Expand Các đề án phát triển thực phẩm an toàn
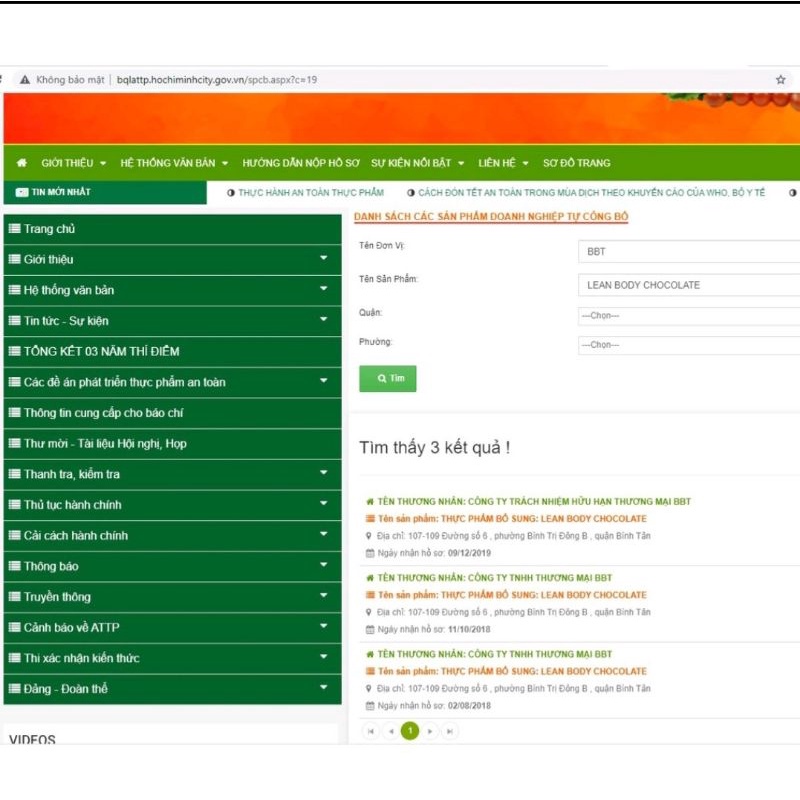The height and width of the screenshot is (800, 800). click(172, 382)
